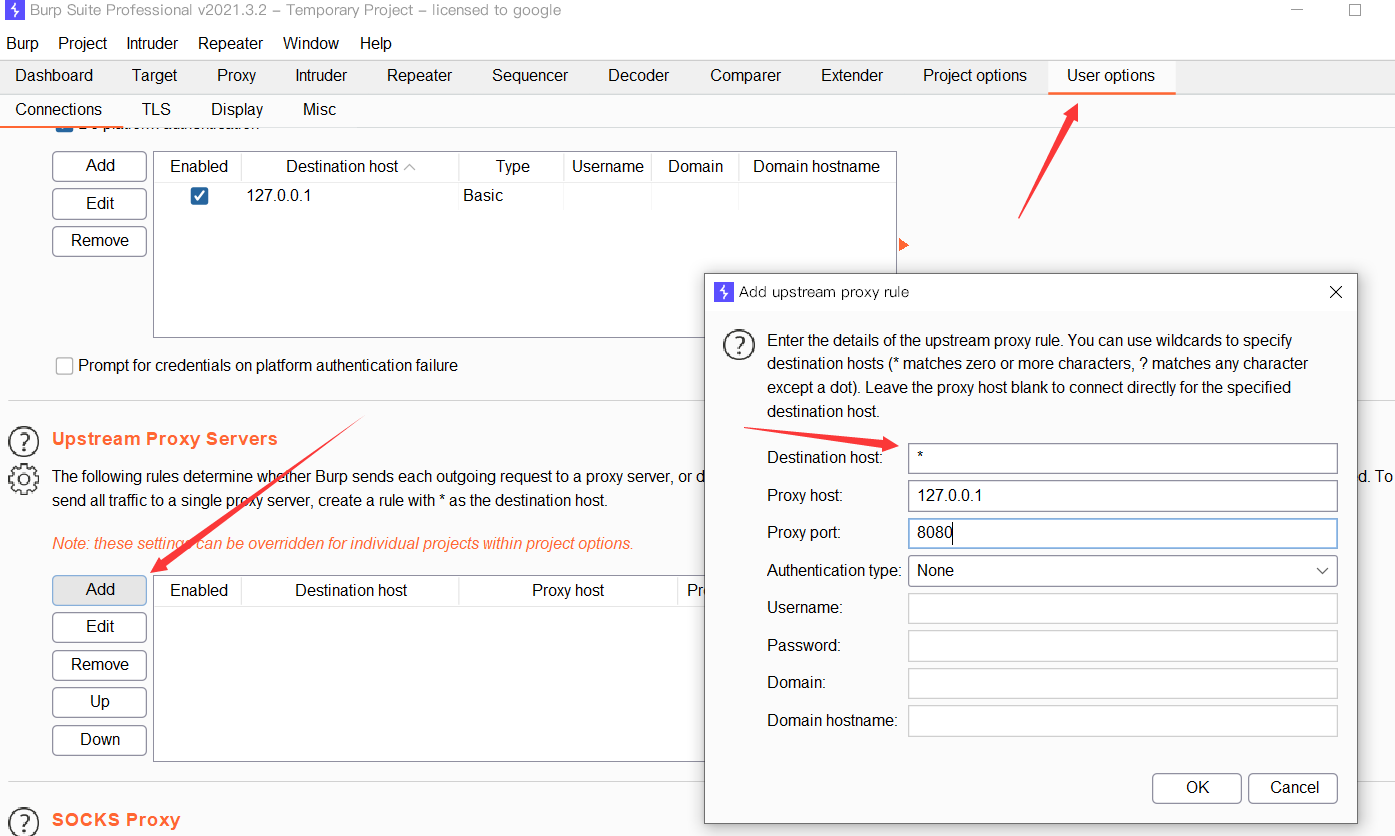Focus the Proxy port input field
Screen dimensions: 1395x836
click(1122, 533)
